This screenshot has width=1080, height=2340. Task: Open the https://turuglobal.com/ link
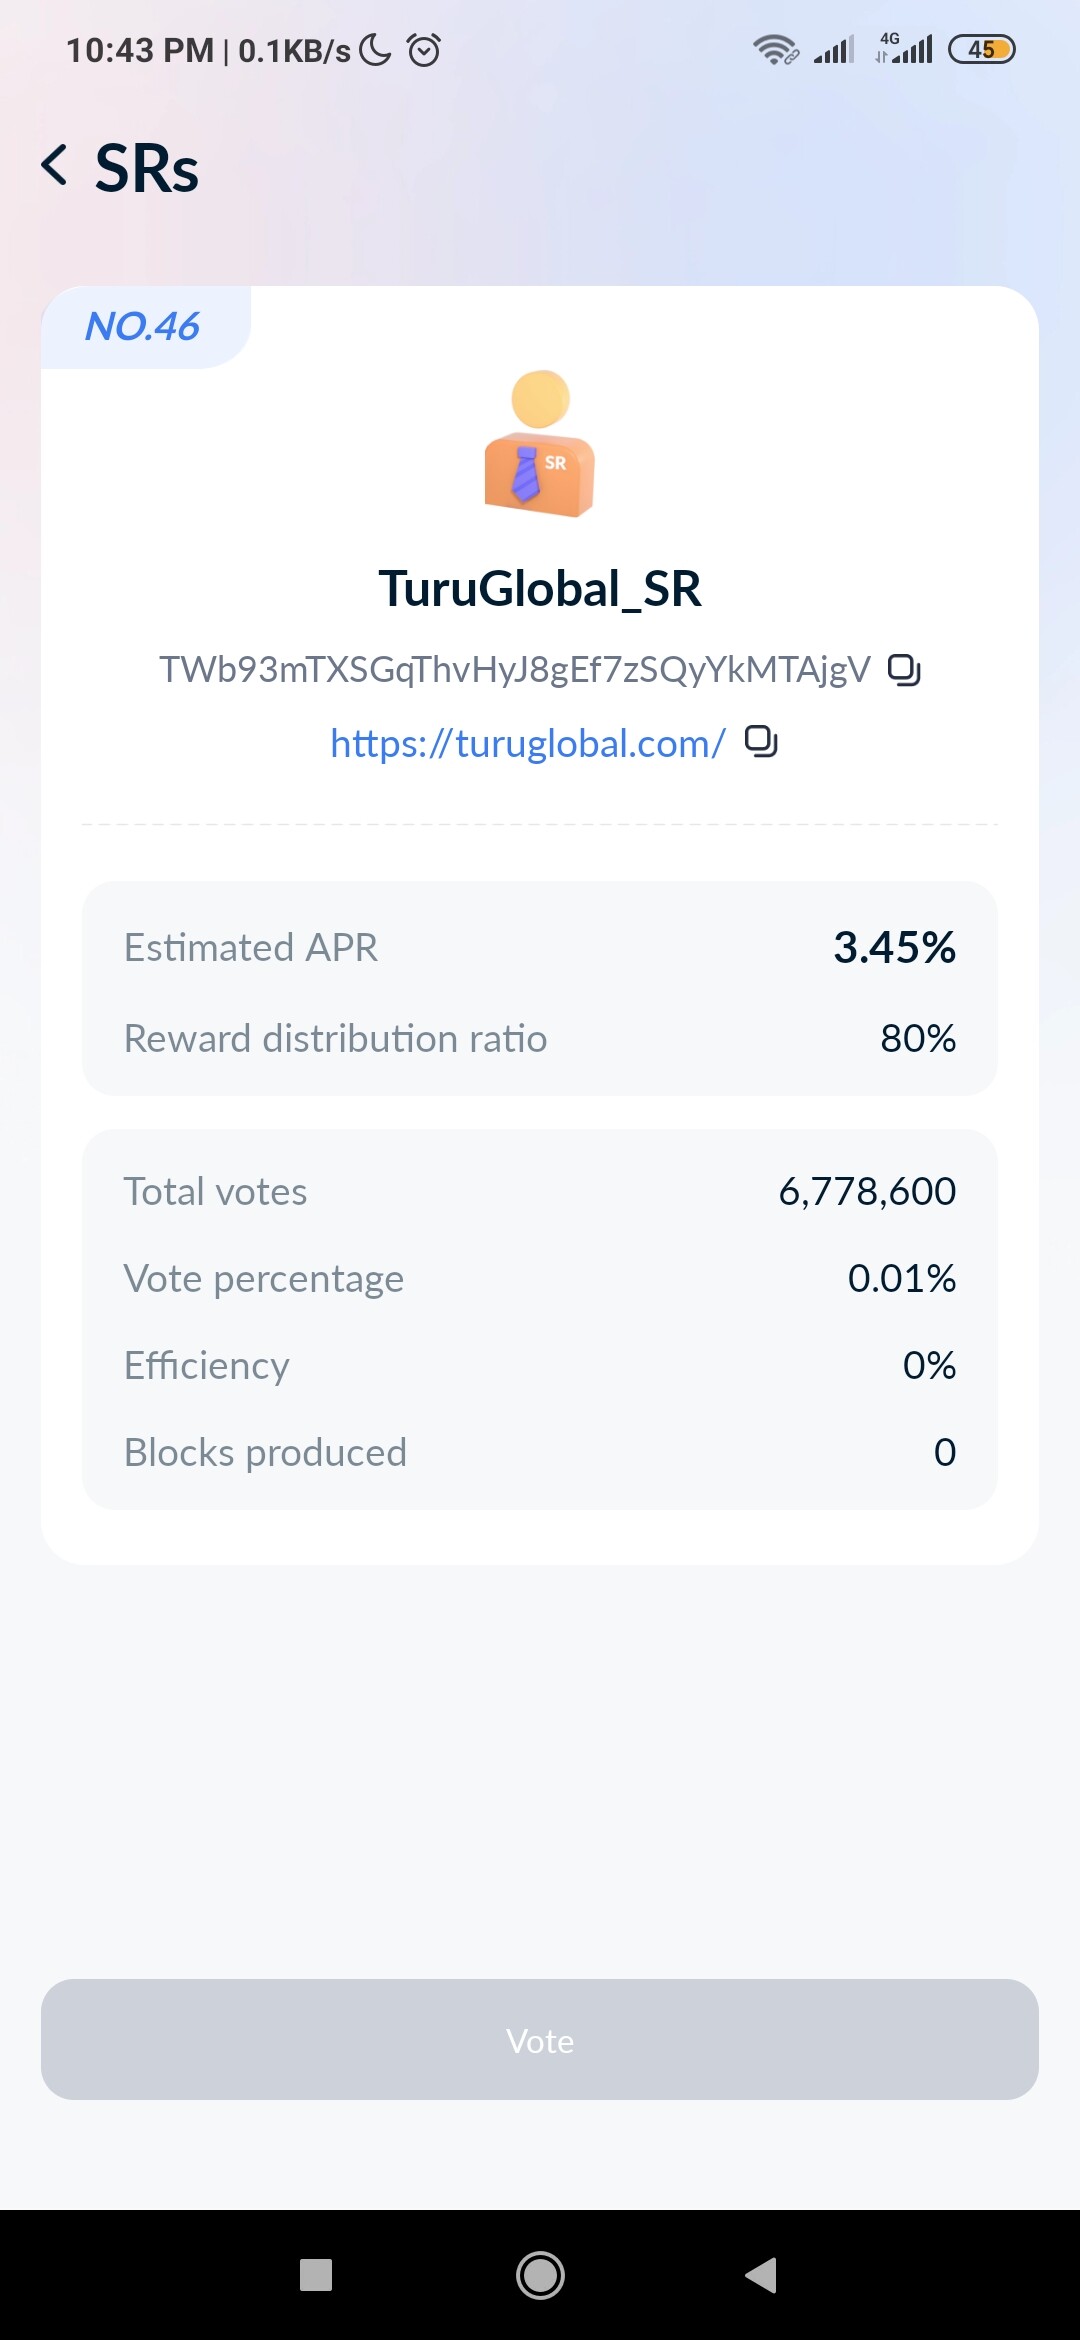(x=527, y=743)
